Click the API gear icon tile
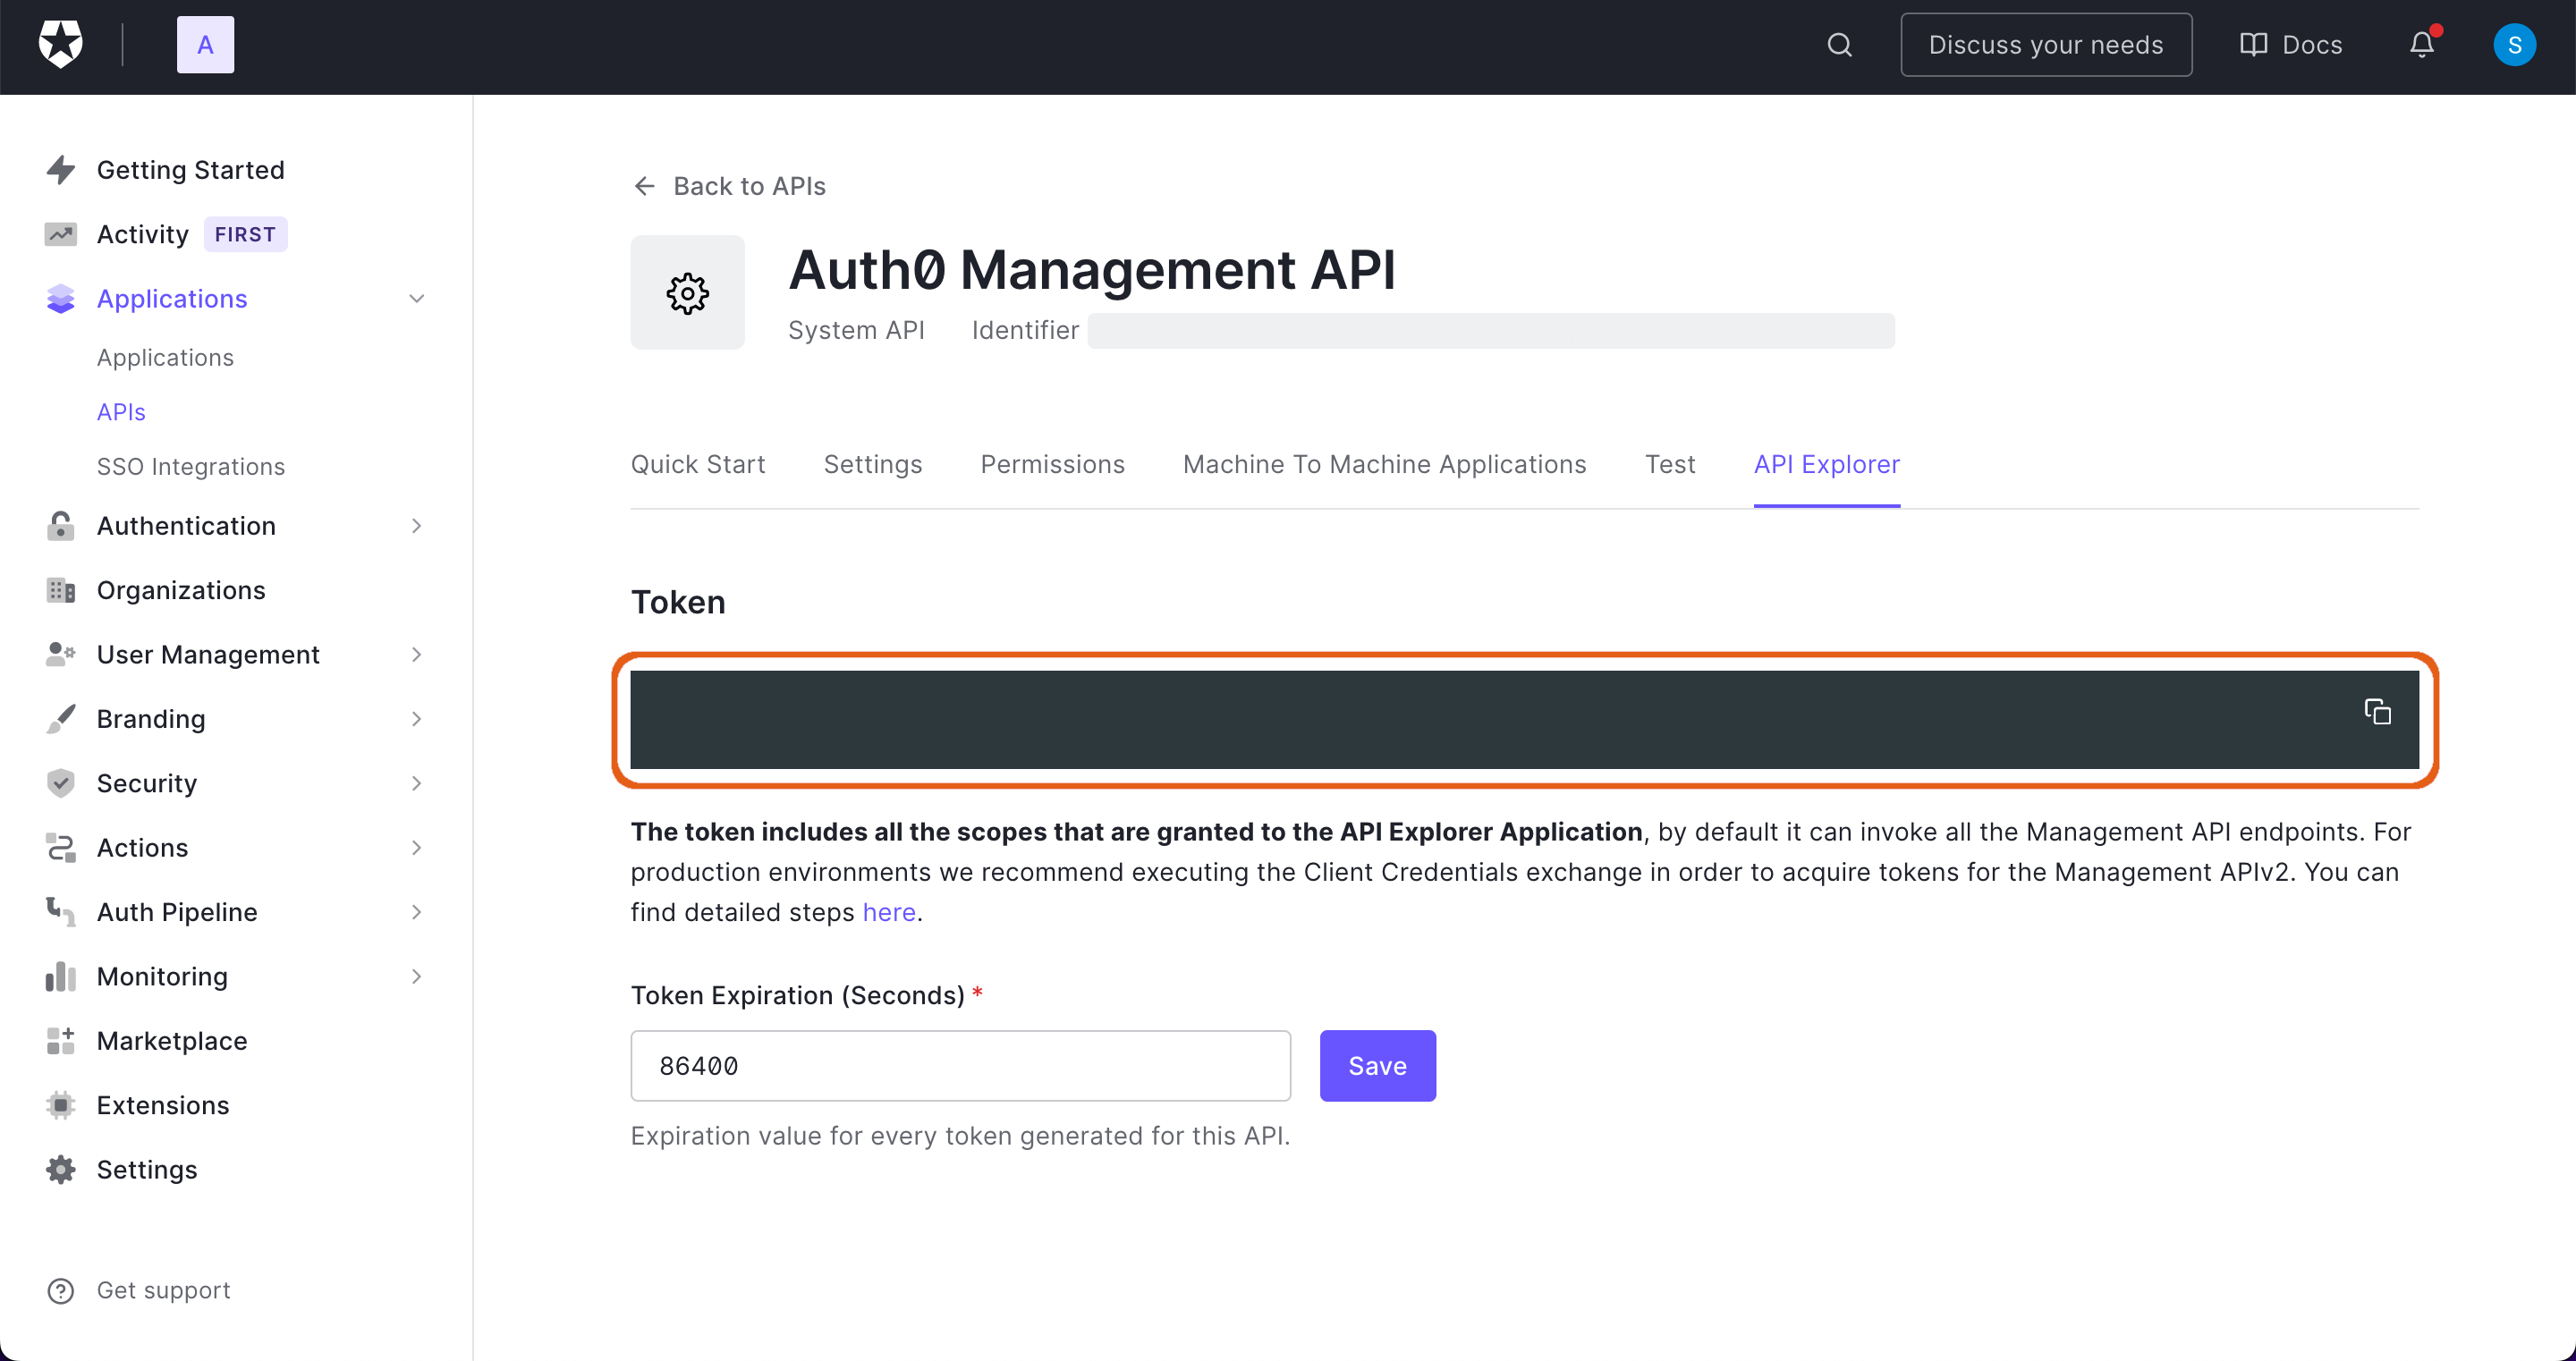This screenshot has height=1361, width=2576. tap(687, 293)
